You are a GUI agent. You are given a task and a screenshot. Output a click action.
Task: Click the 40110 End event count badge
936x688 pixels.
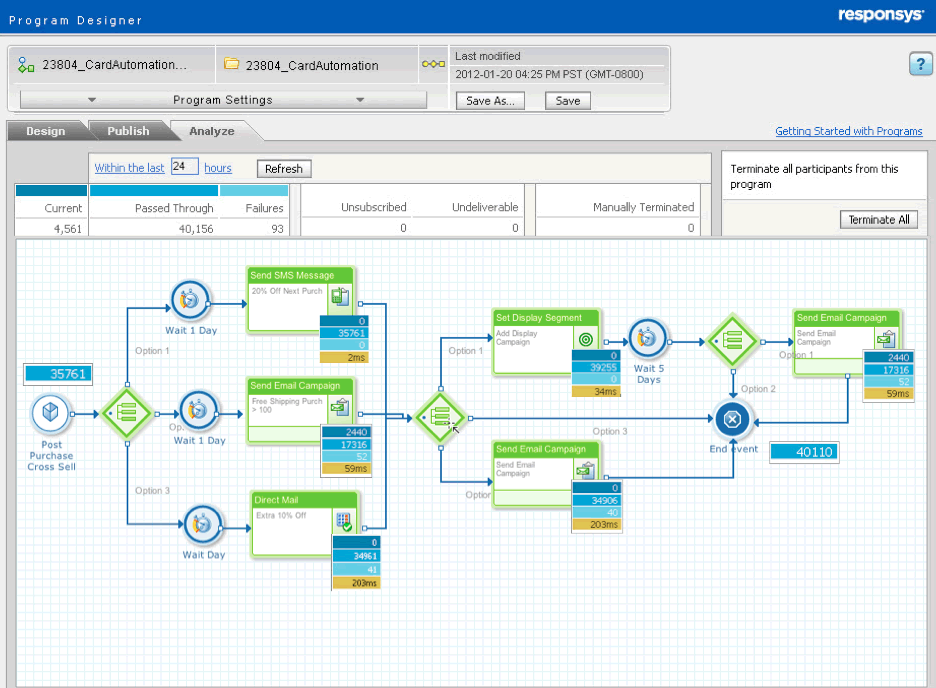point(804,452)
